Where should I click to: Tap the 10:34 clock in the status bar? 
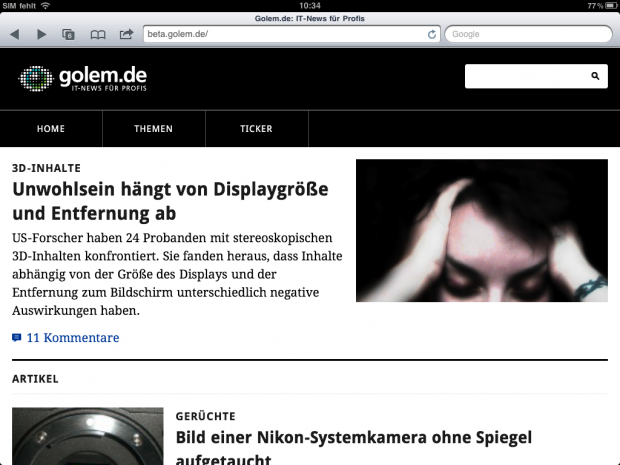coord(310,6)
